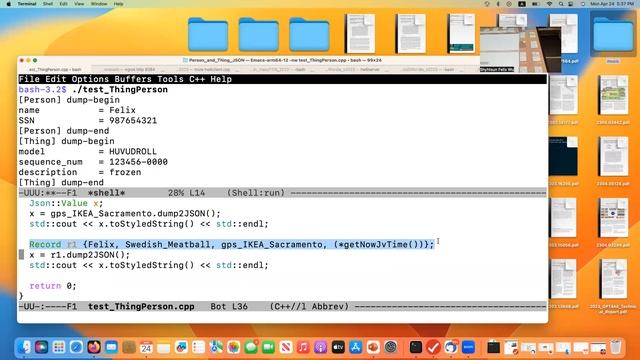Open the Window menu
The image size is (640, 360).
99,4
